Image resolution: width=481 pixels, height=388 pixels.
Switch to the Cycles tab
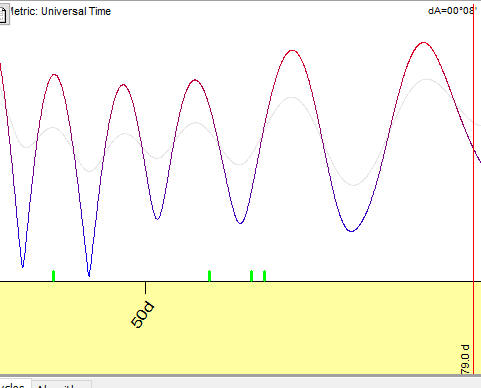pos(13,384)
